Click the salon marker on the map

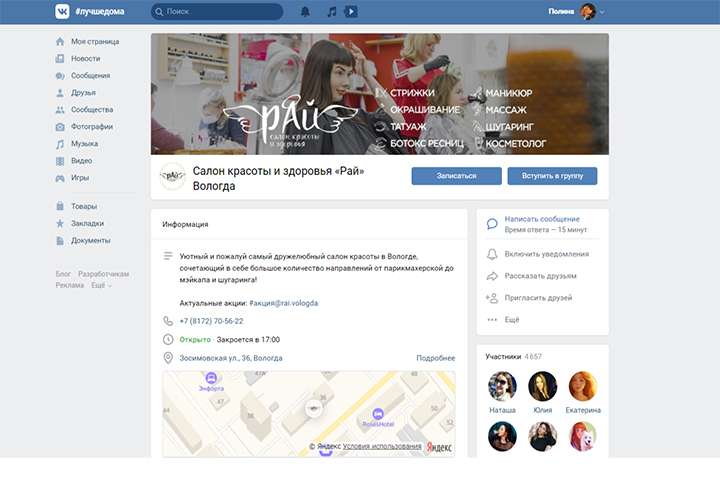(314, 408)
